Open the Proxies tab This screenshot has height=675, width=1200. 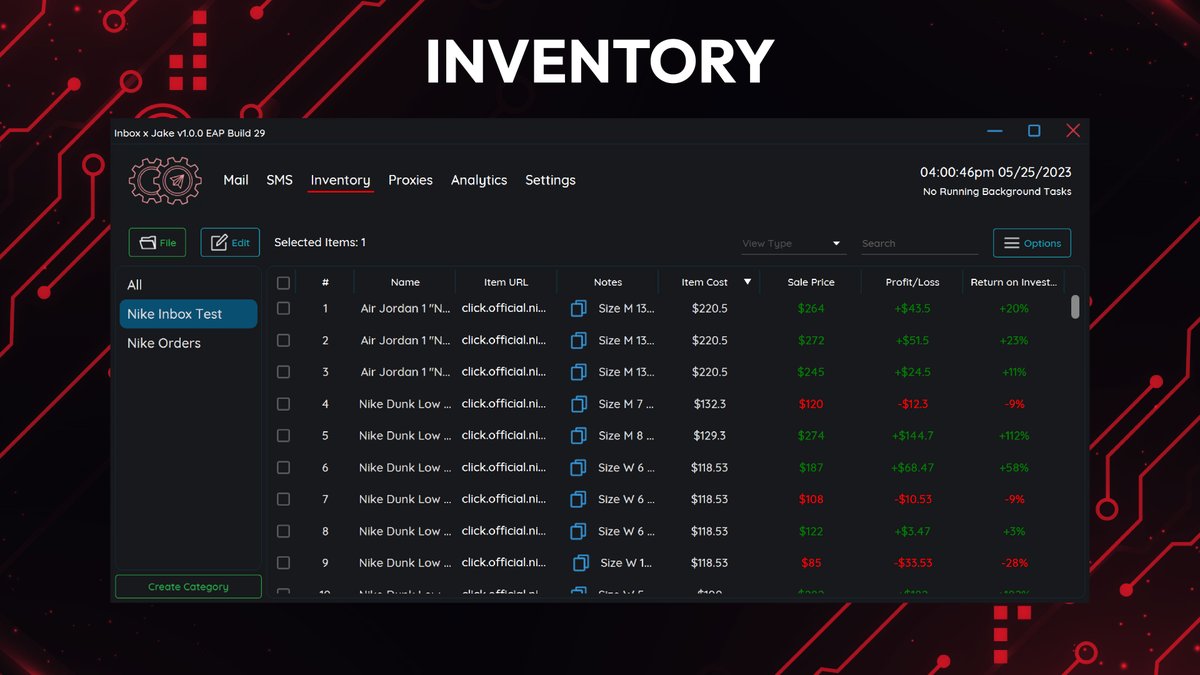411,180
